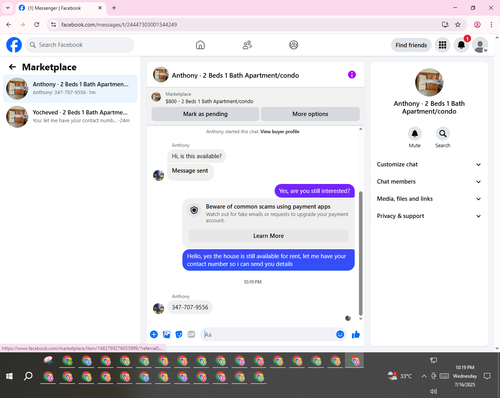Open a new browser tab
Screen dimensions: 500x398
click(x=114, y=8)
